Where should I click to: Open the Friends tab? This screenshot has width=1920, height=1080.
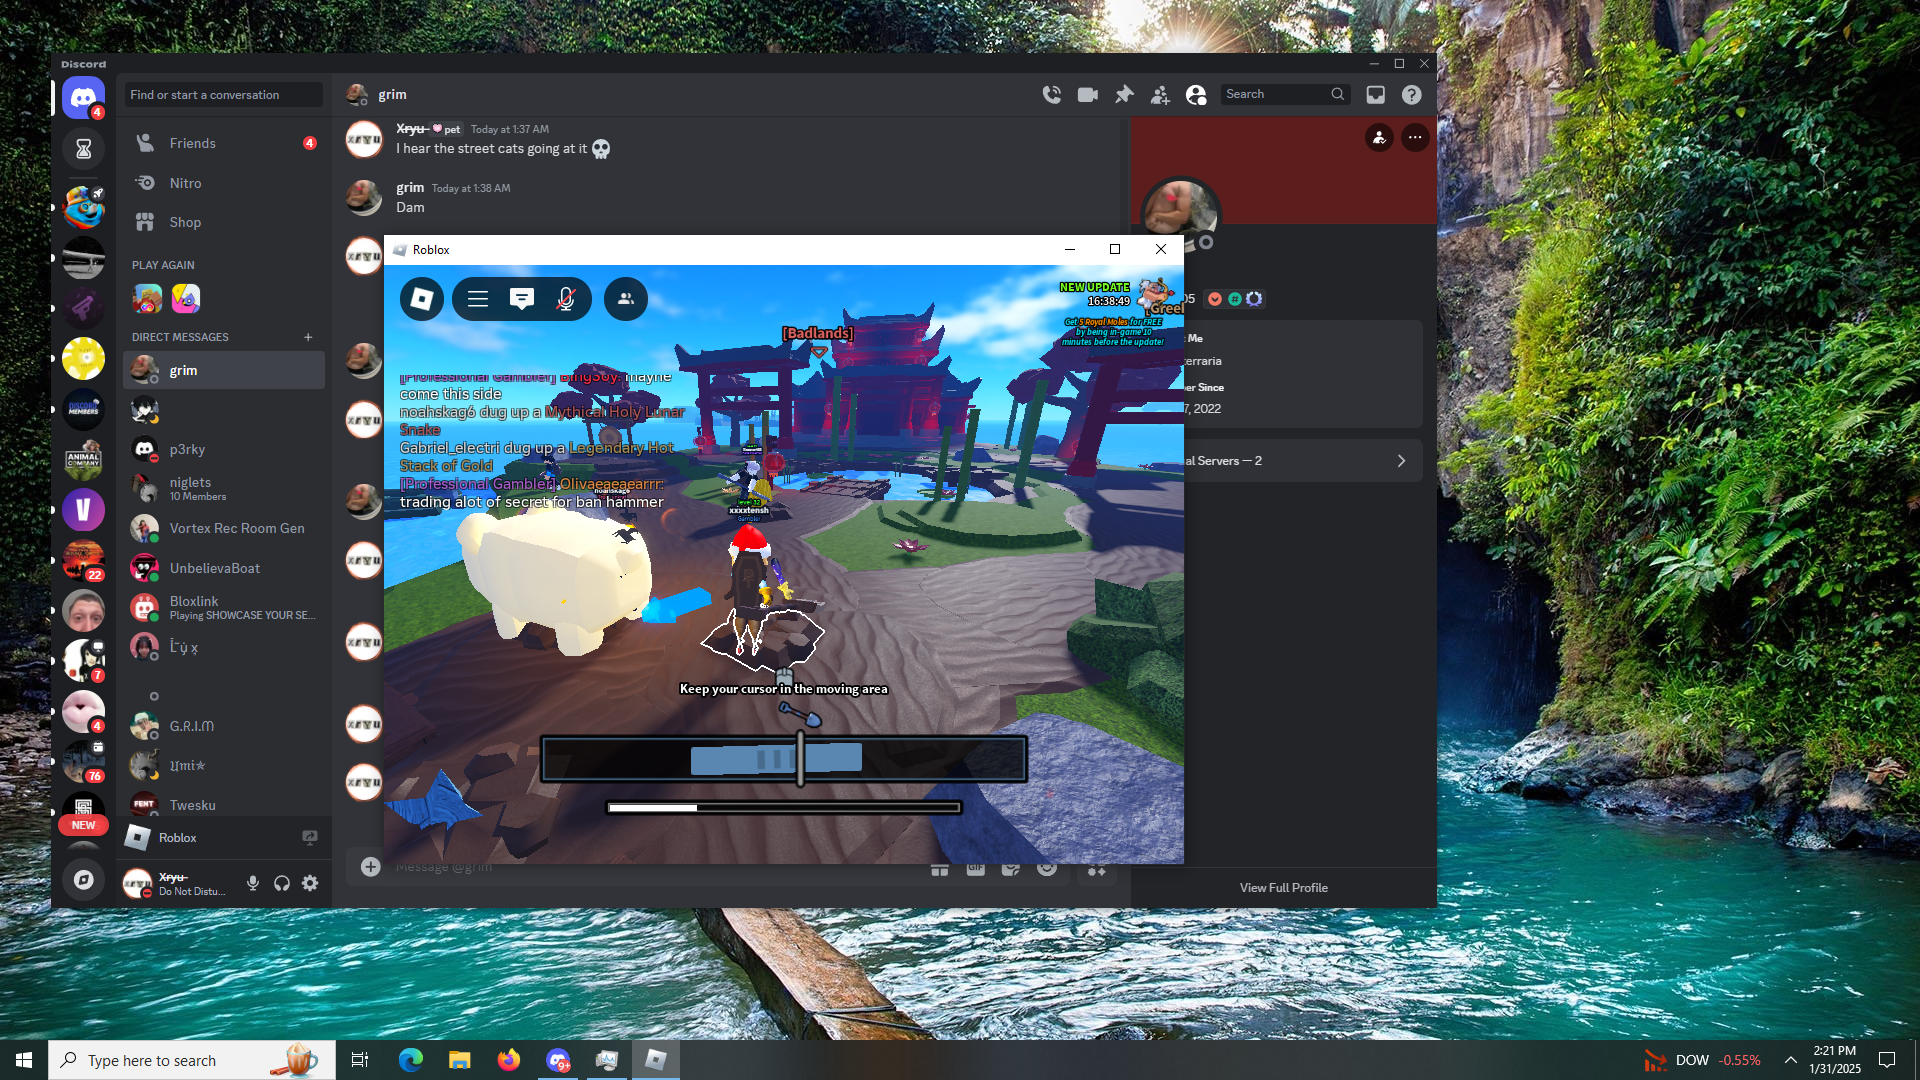pyautogui.click(x=192, y=143)
